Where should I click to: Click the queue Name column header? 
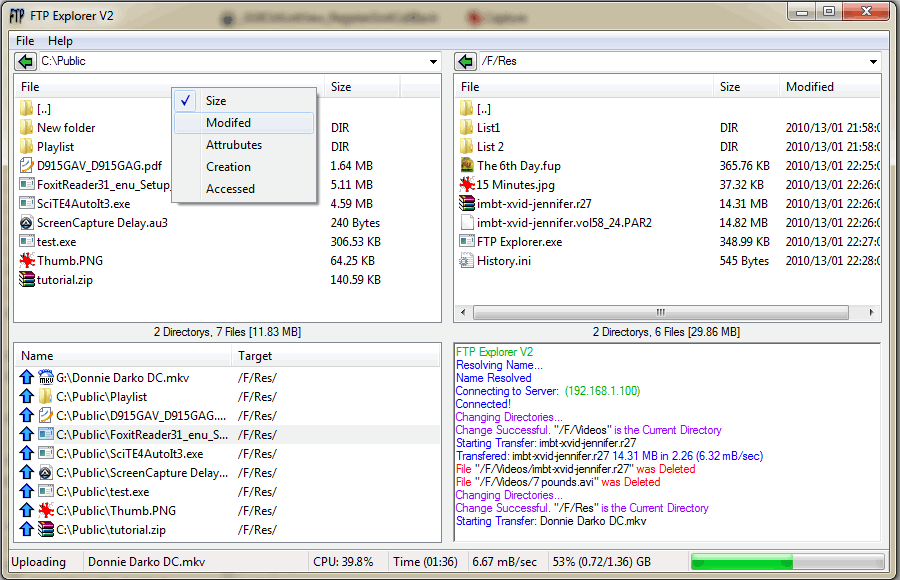click(x=123, y=356)
